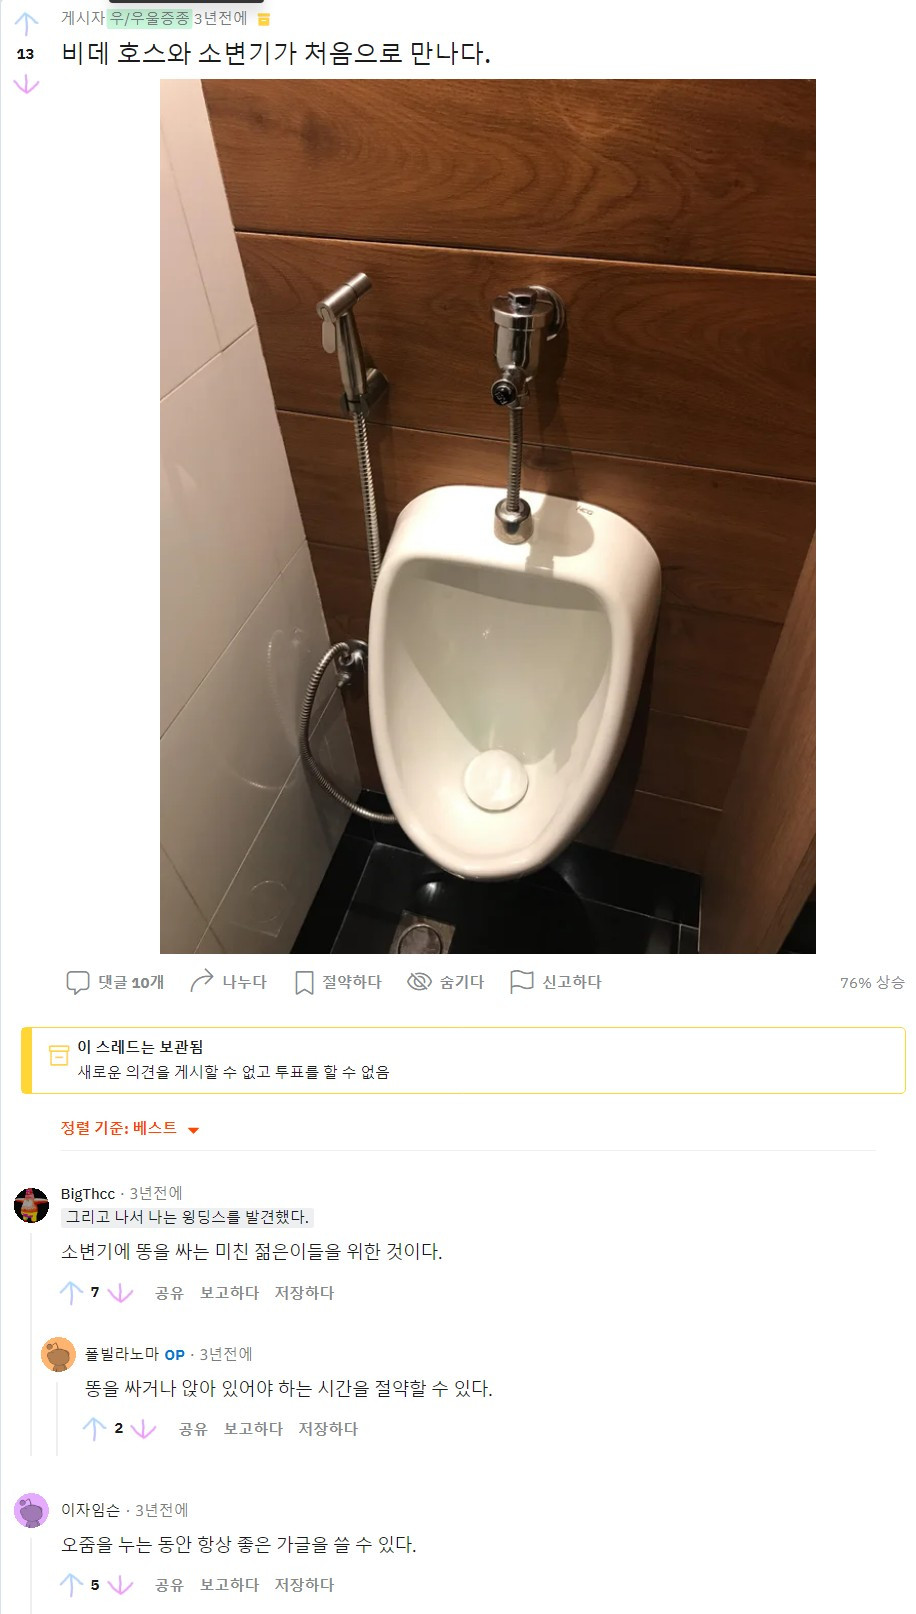Upvote the post with 13 points
The width and height of the screenshot is (916, 1614).
pyautogui.click(x=26, y=23)
